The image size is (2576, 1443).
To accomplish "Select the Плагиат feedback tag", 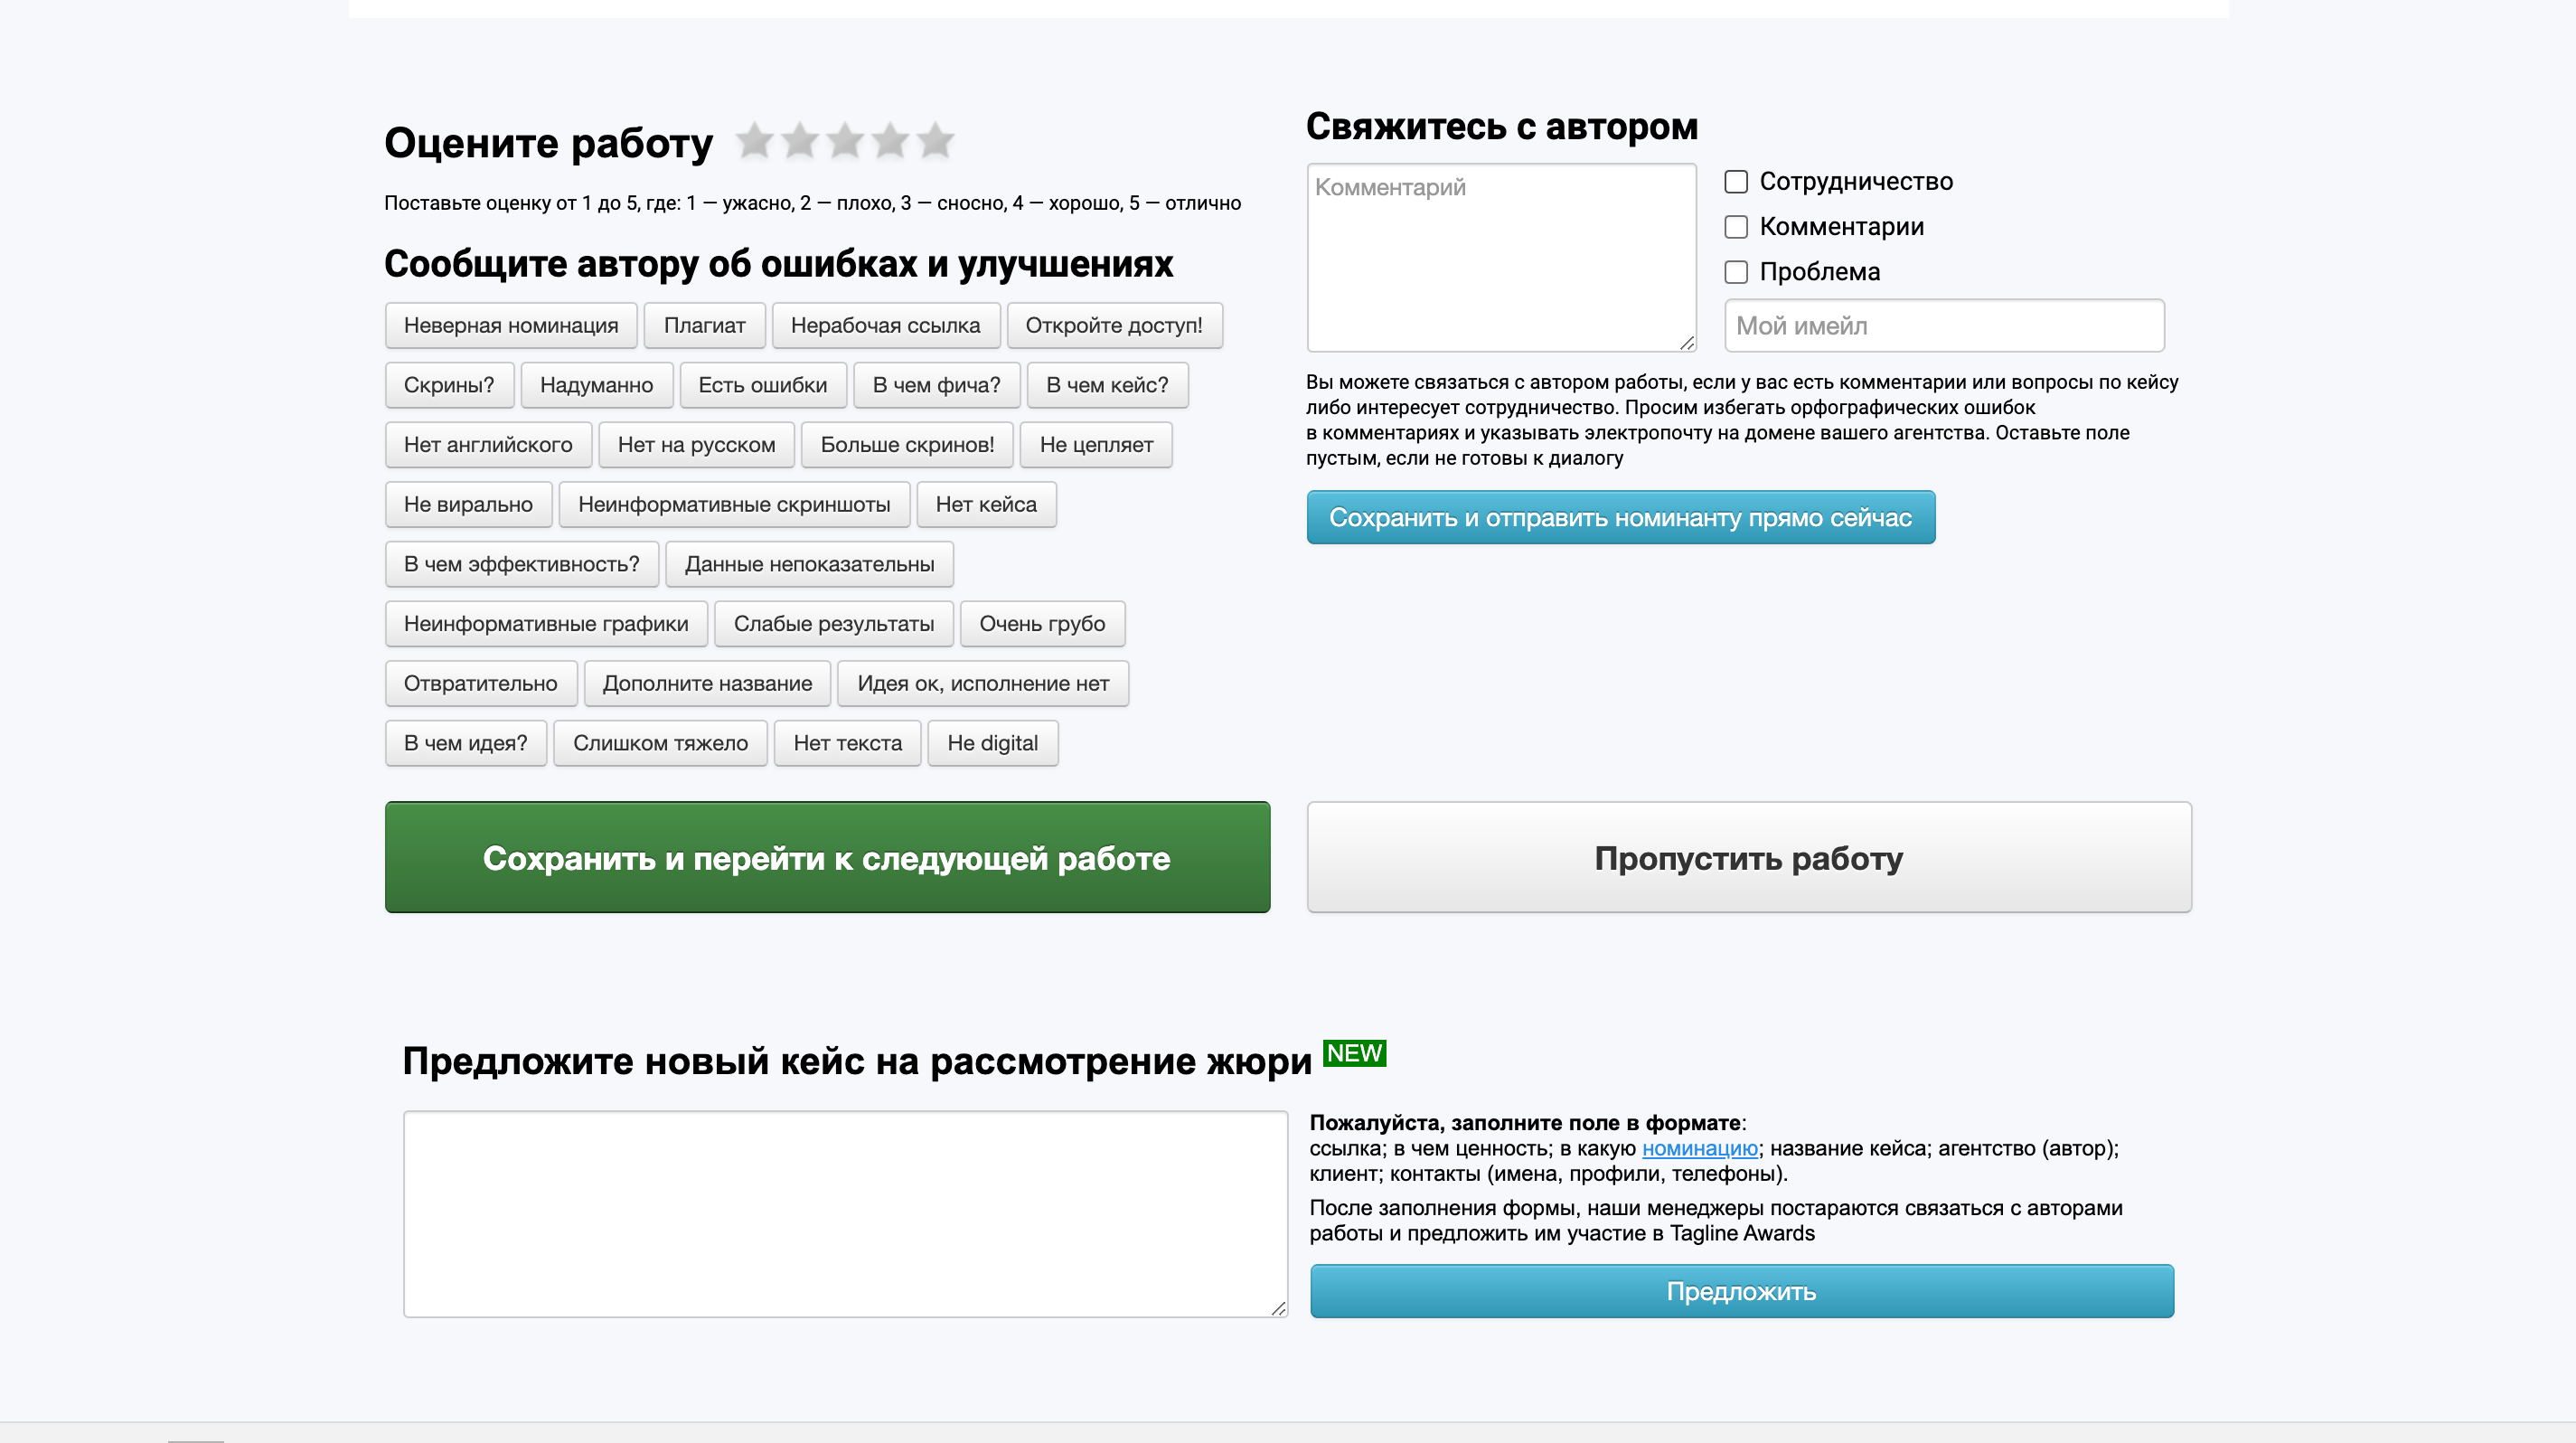I will 705,326.
